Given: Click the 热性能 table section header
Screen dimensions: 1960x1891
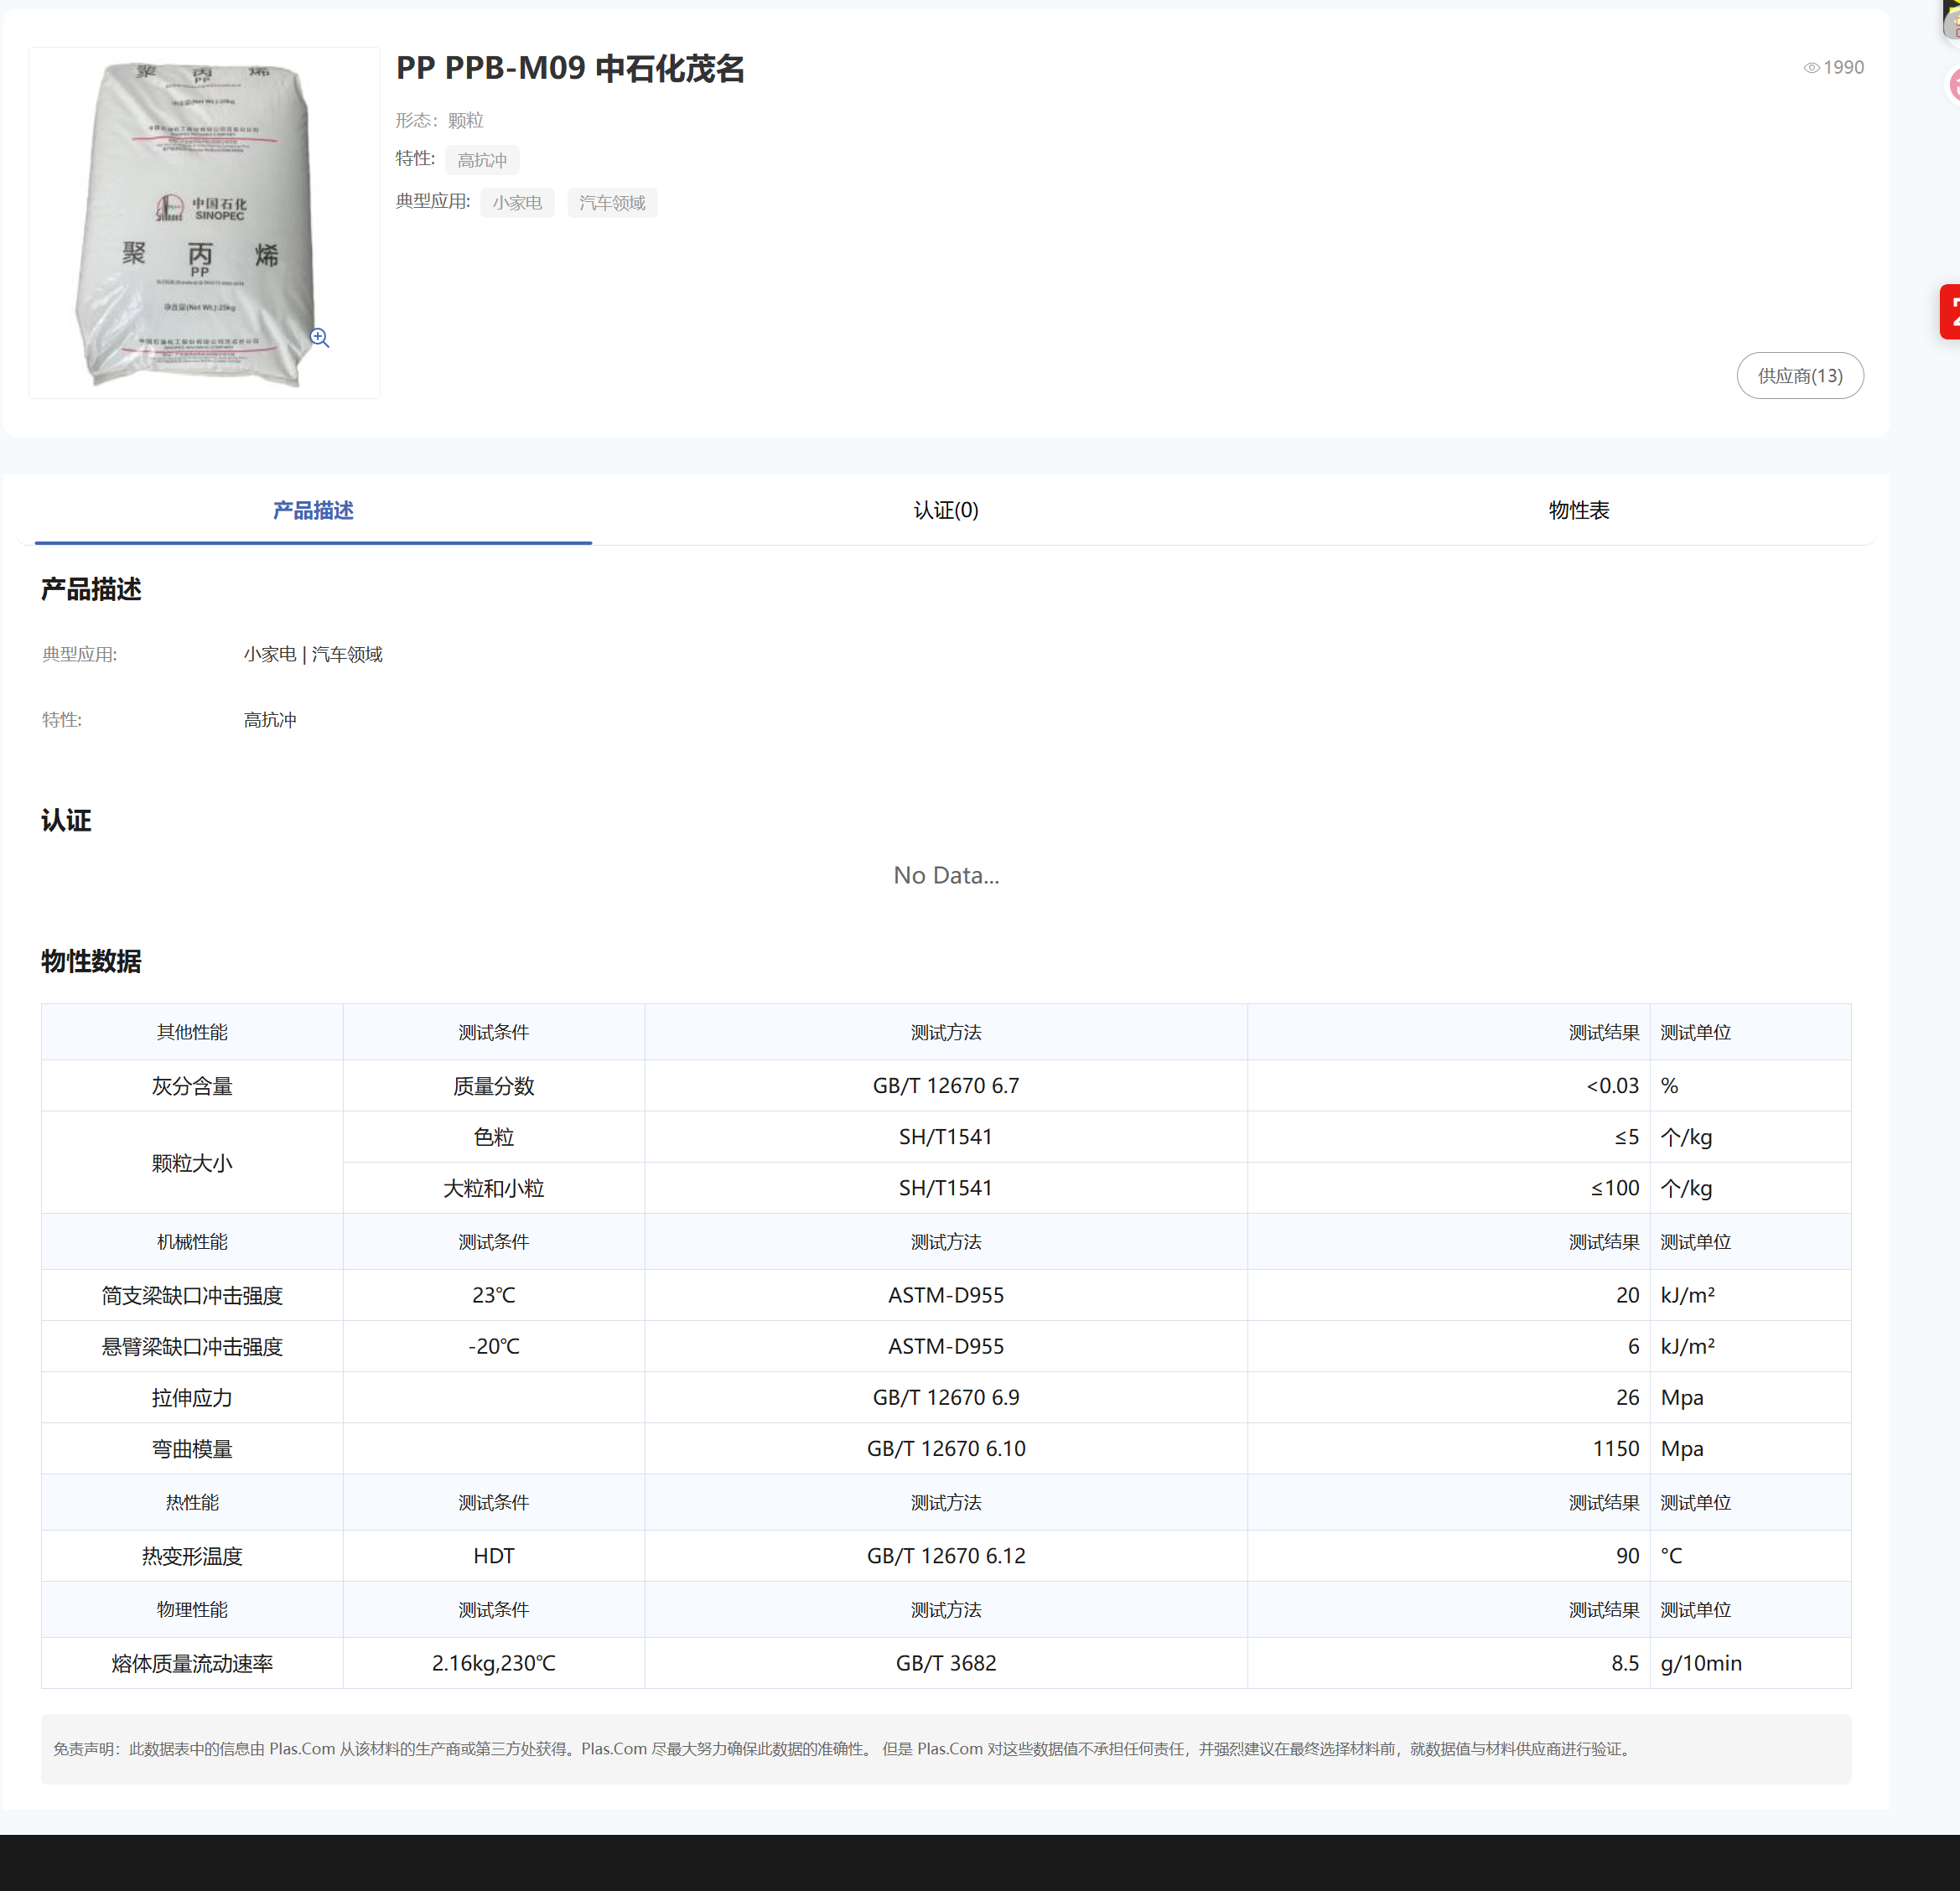Looking at the screenshot, I should [x=192, y=1503].
